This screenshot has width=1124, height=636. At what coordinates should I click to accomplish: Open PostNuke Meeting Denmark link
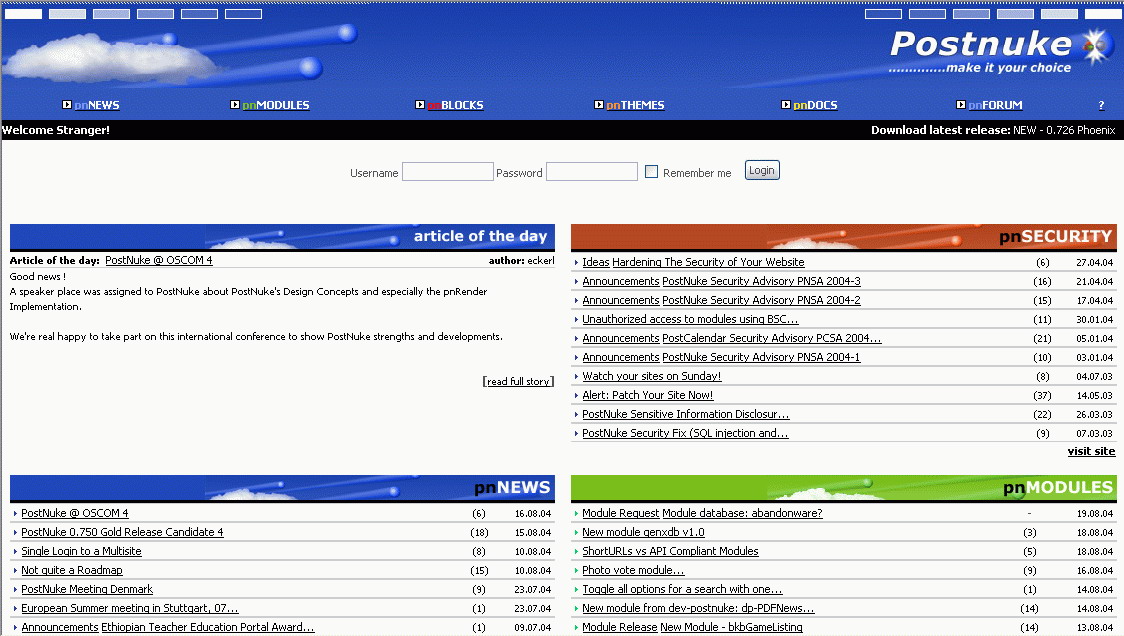pos(87,589)
